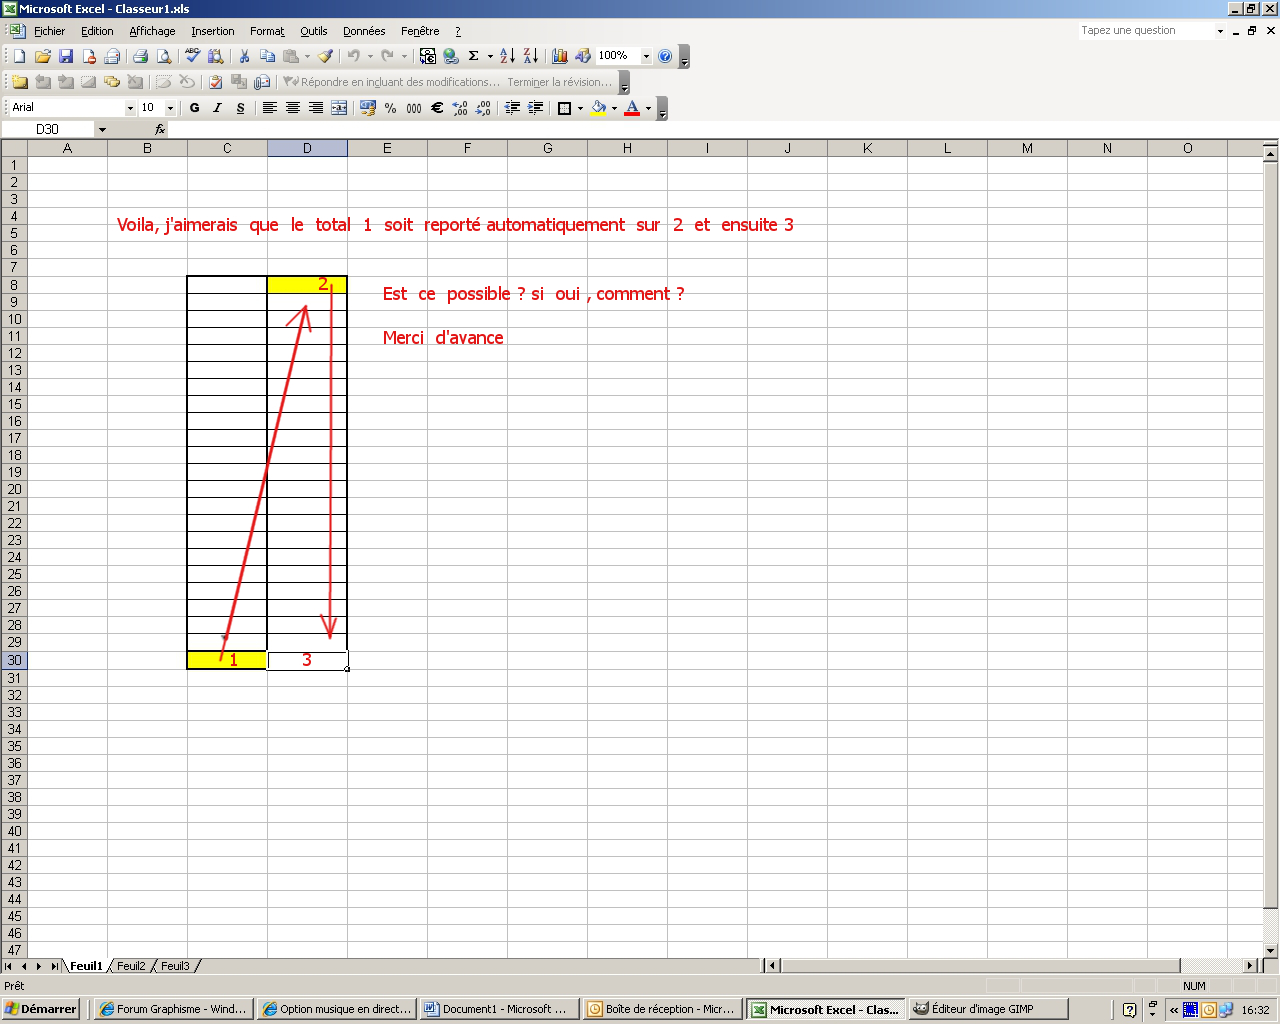1280x1024 pixels.
Task: Insert a hyperlink with the globe icon
Action: pyautogui.click(x=451, y=56)
